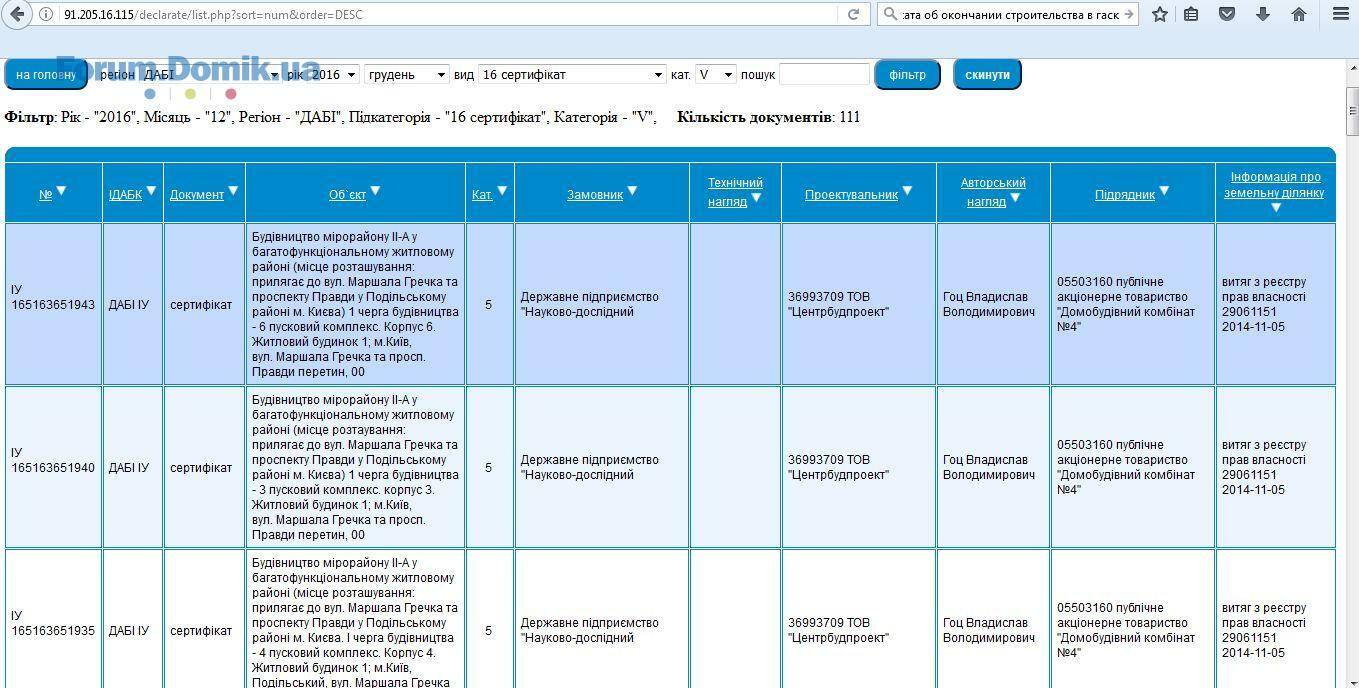
Task: Go to the browser home icon
Action: [1299, 14]
